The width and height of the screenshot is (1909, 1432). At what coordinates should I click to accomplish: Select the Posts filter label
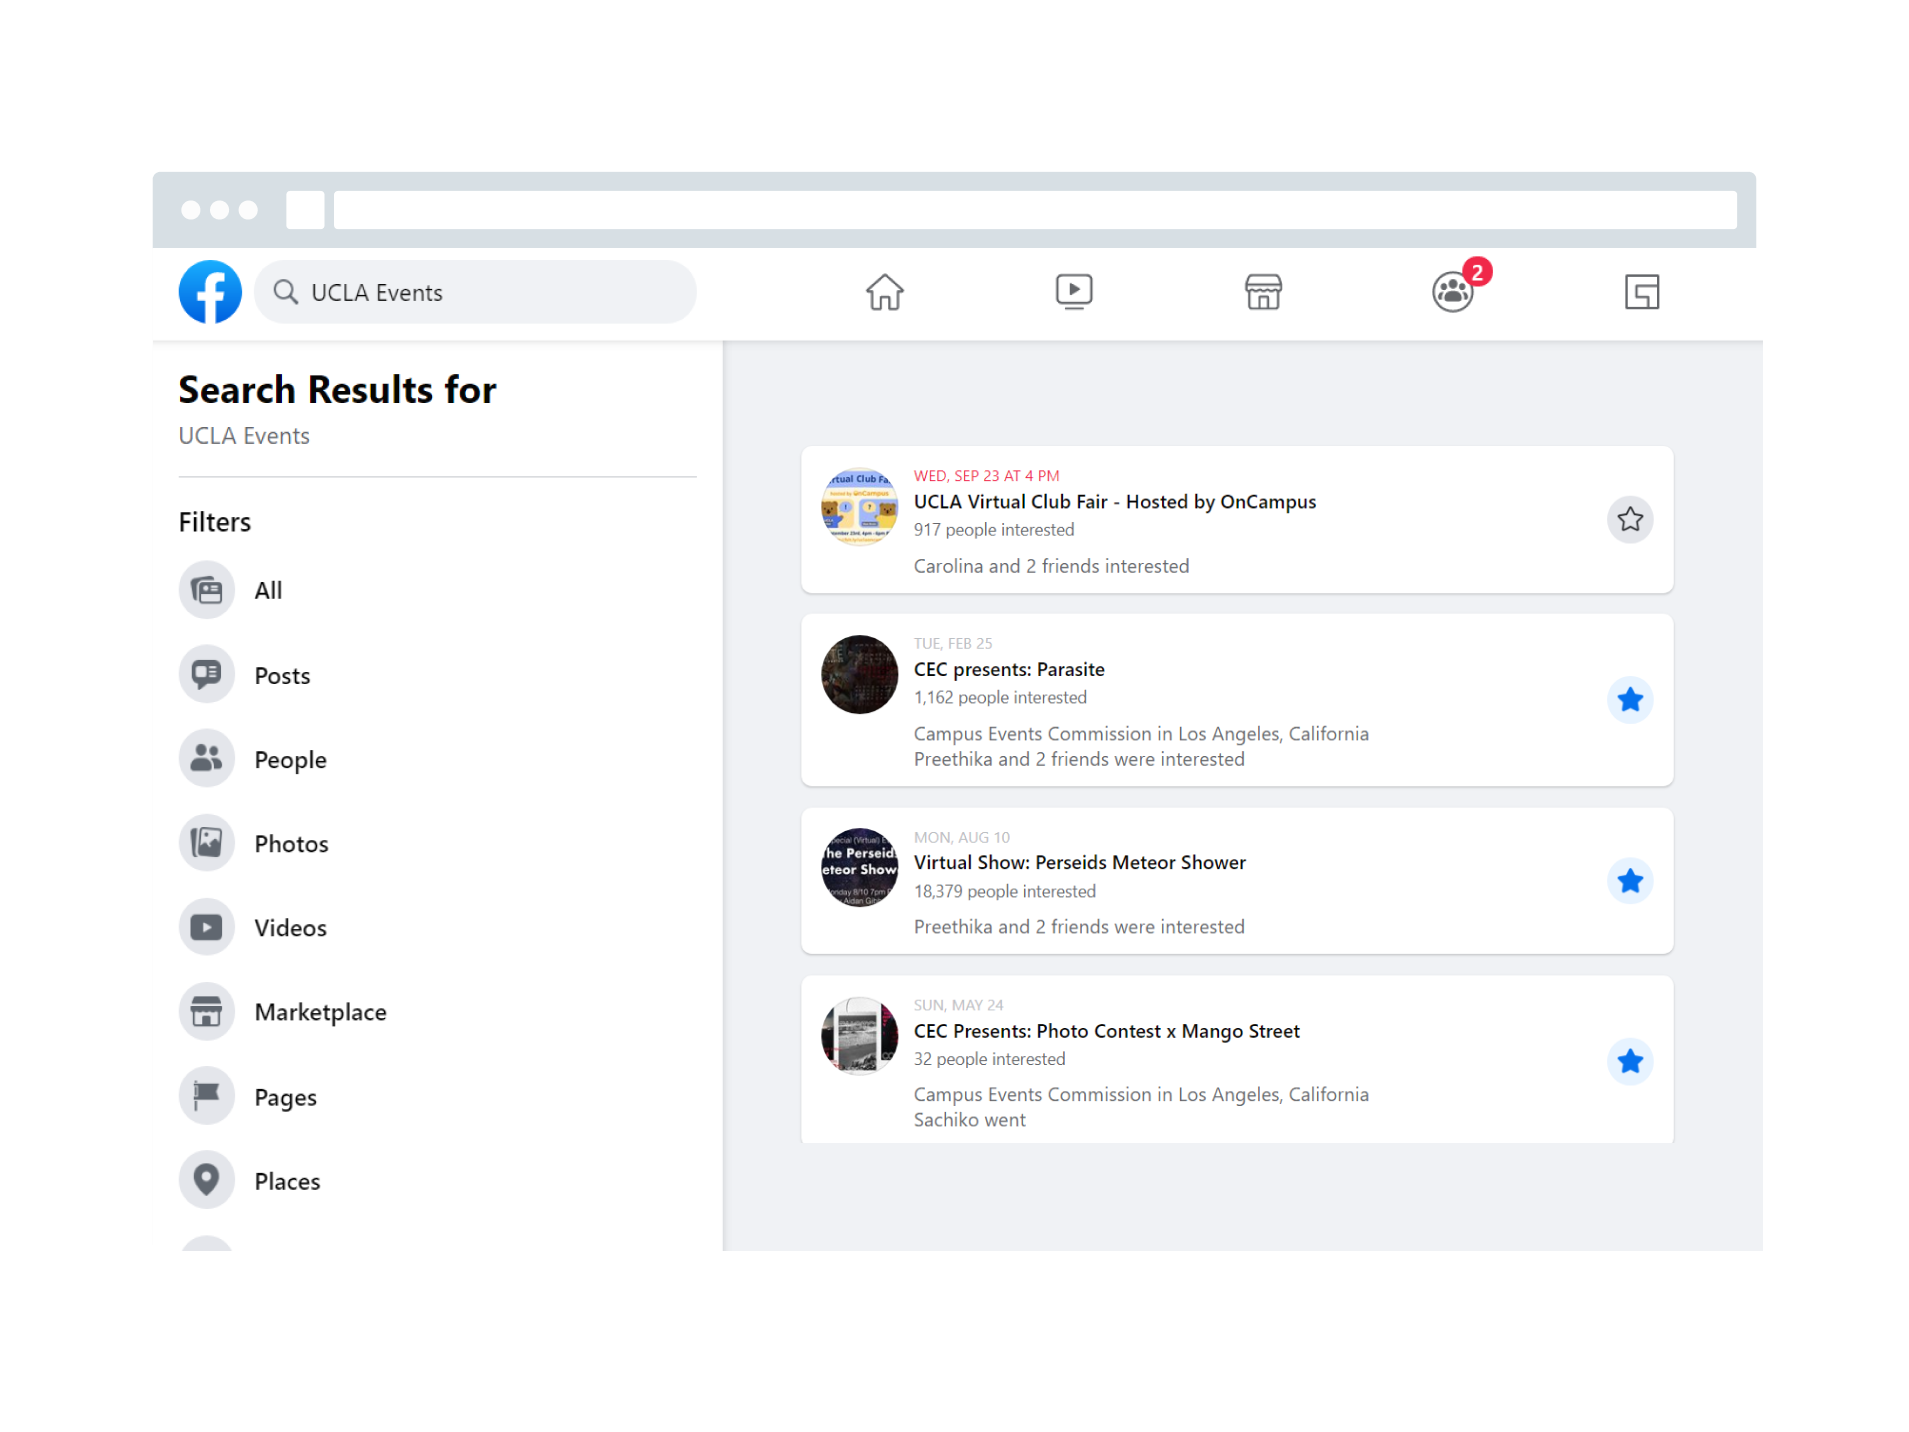click(282, 675)
